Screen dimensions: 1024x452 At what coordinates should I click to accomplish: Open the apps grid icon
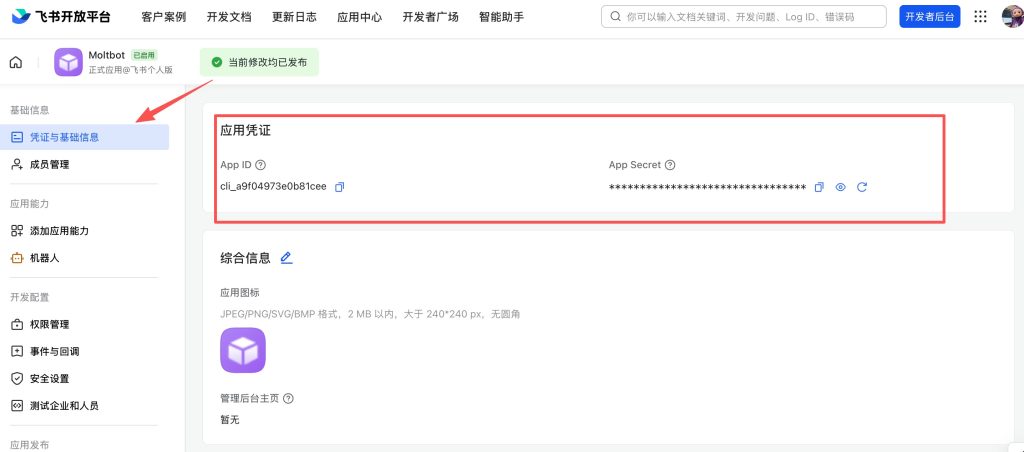click(980, 17)
